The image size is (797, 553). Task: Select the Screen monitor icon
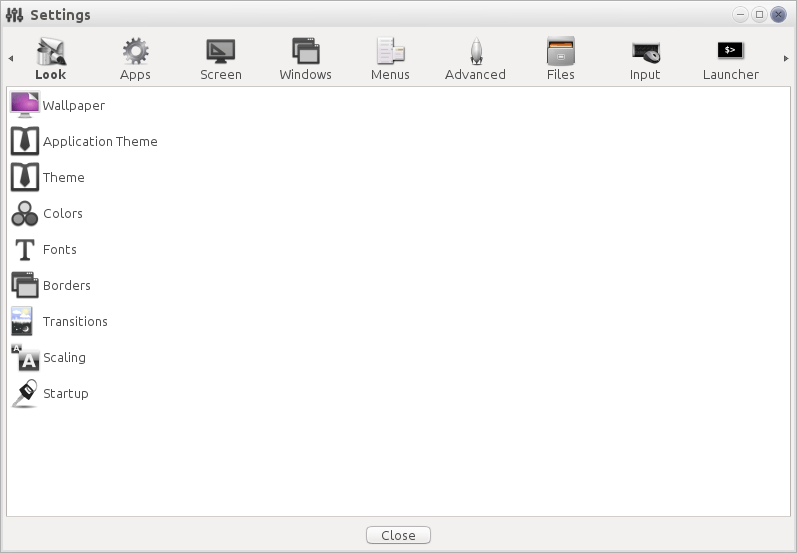point(221,51)
